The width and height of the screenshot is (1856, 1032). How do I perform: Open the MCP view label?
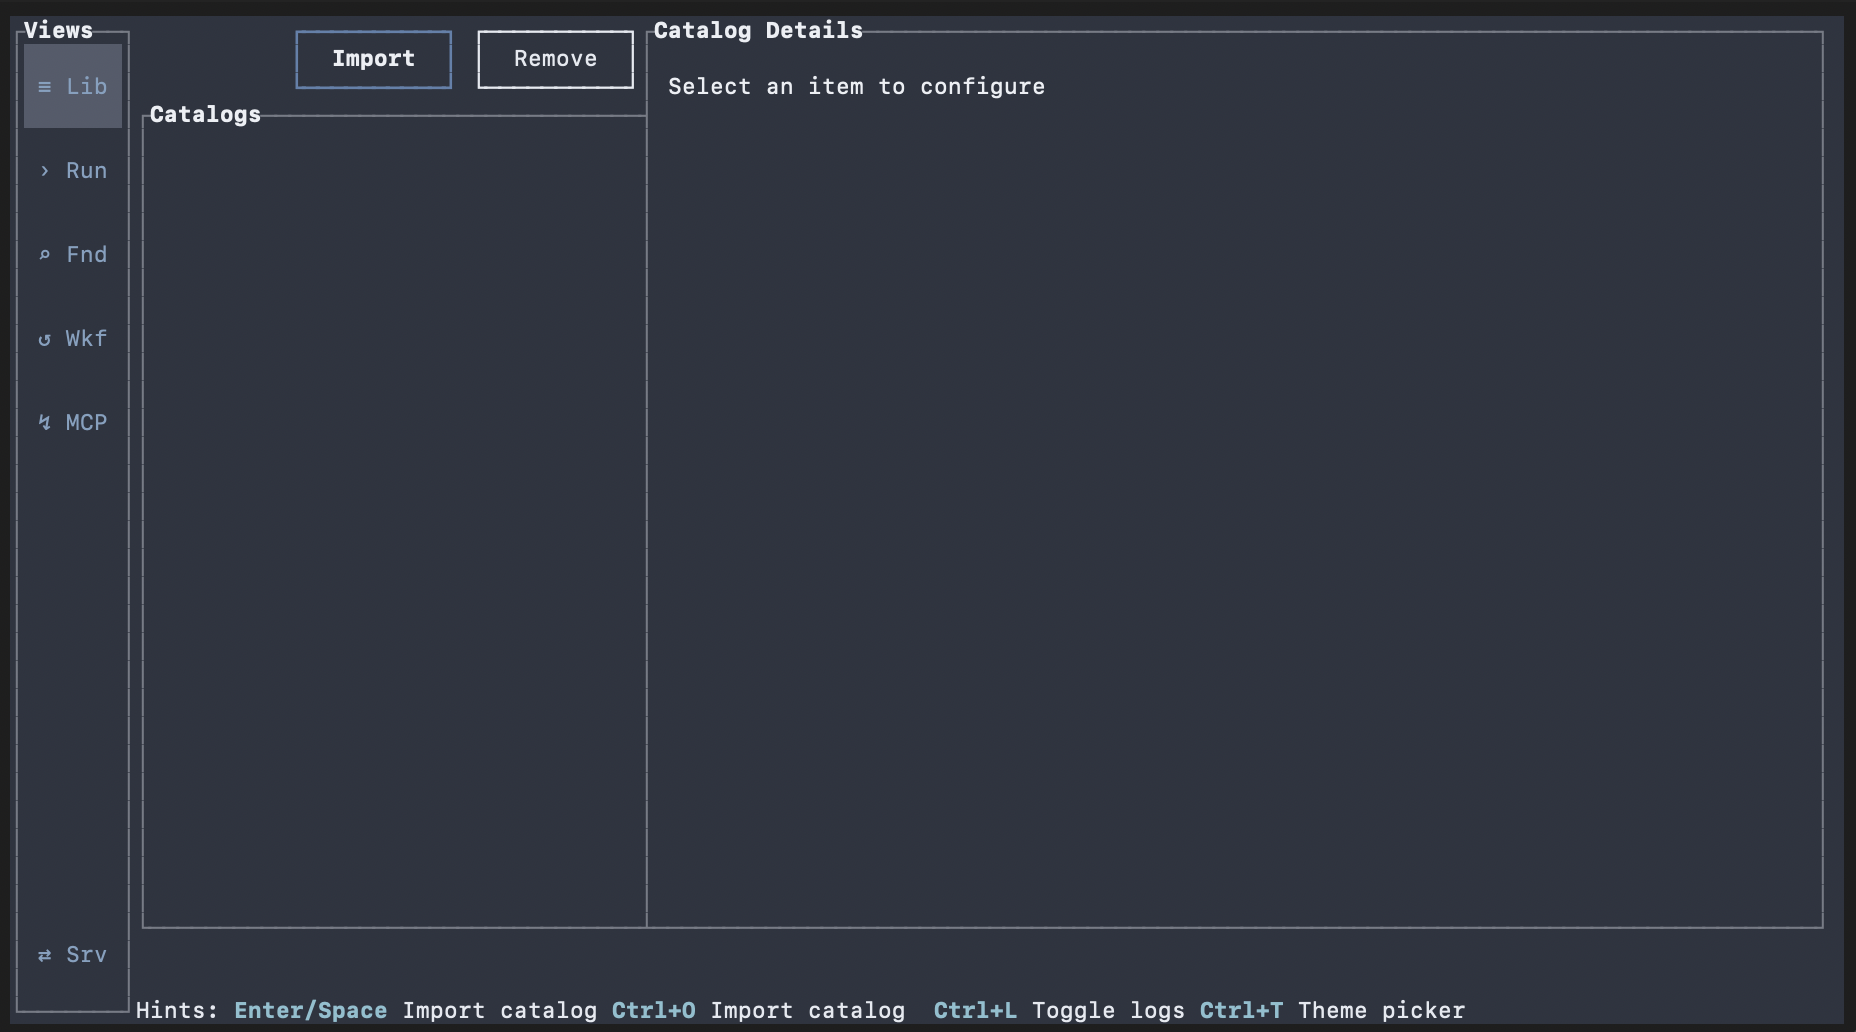(86, 423)
